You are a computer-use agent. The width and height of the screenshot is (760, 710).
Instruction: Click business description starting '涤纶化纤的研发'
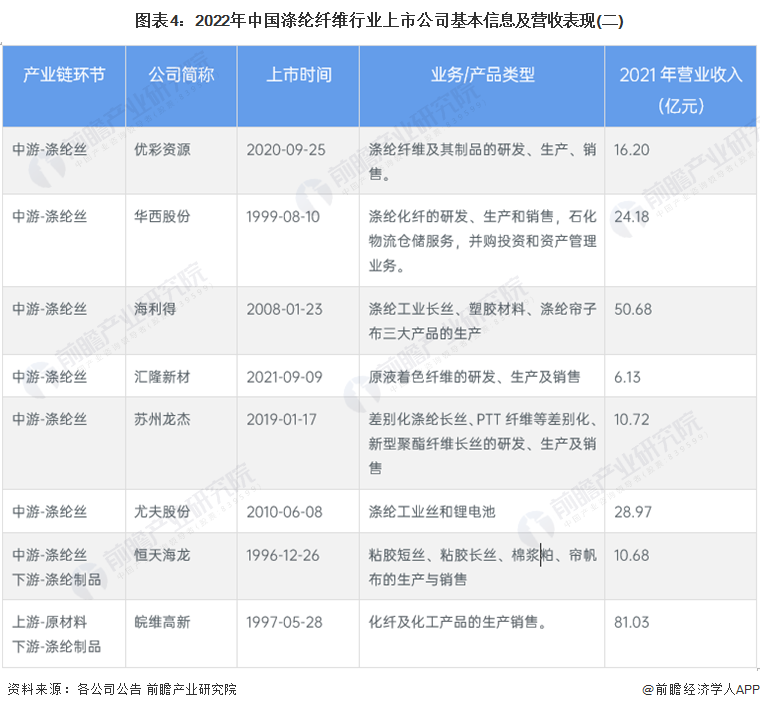(482, 241)
